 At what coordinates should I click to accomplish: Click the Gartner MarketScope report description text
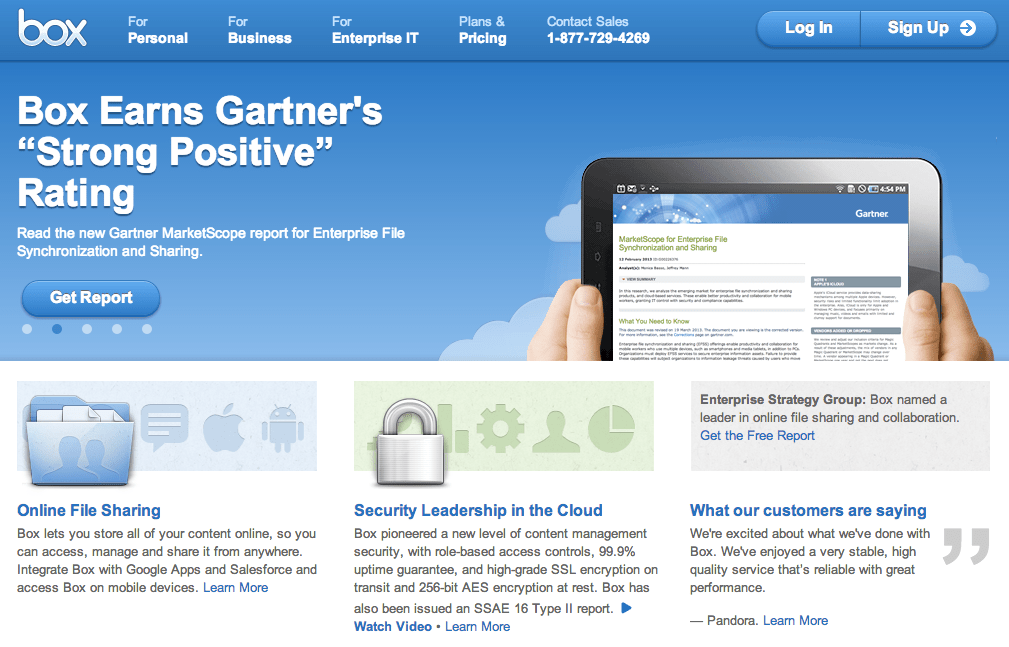tap(211, 242)
